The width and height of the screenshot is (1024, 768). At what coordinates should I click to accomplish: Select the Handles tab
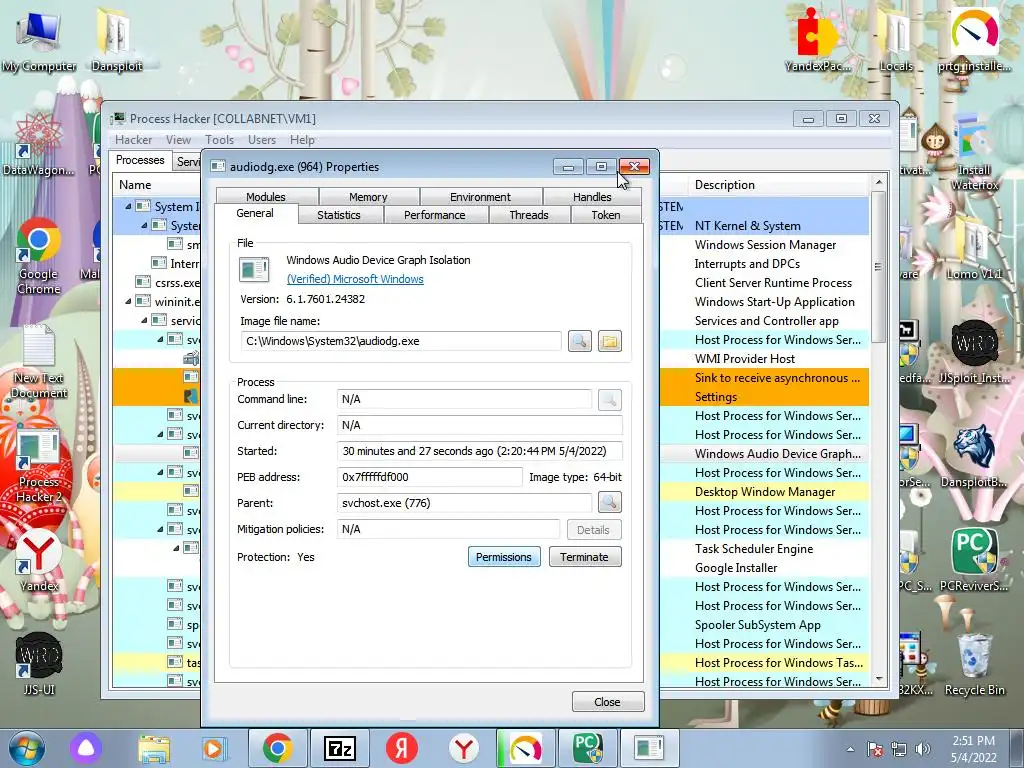592,197
